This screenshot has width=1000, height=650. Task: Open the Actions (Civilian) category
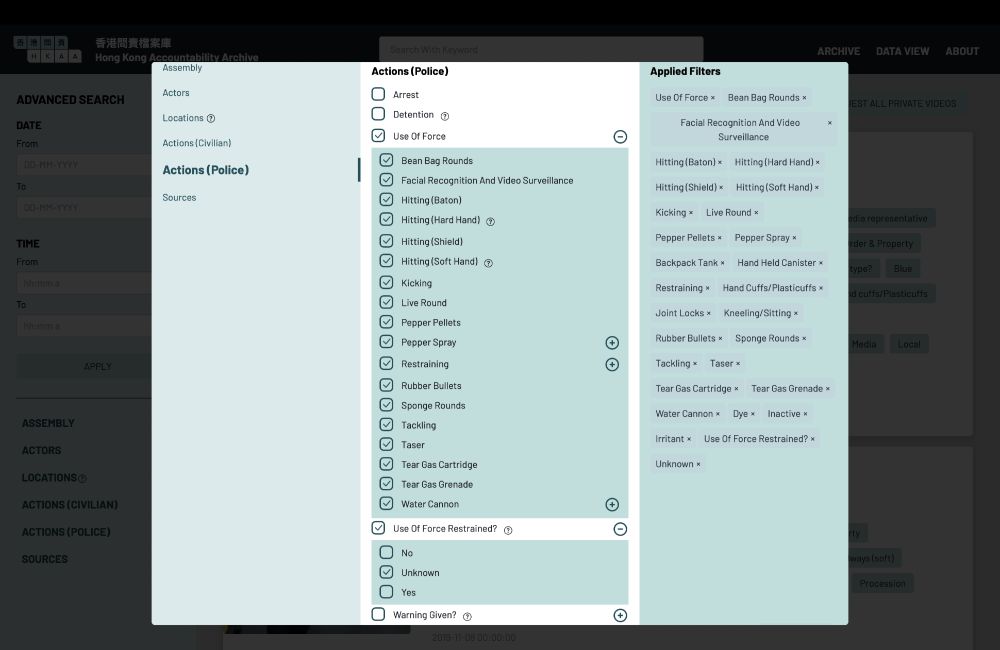(x=197, y=144)
